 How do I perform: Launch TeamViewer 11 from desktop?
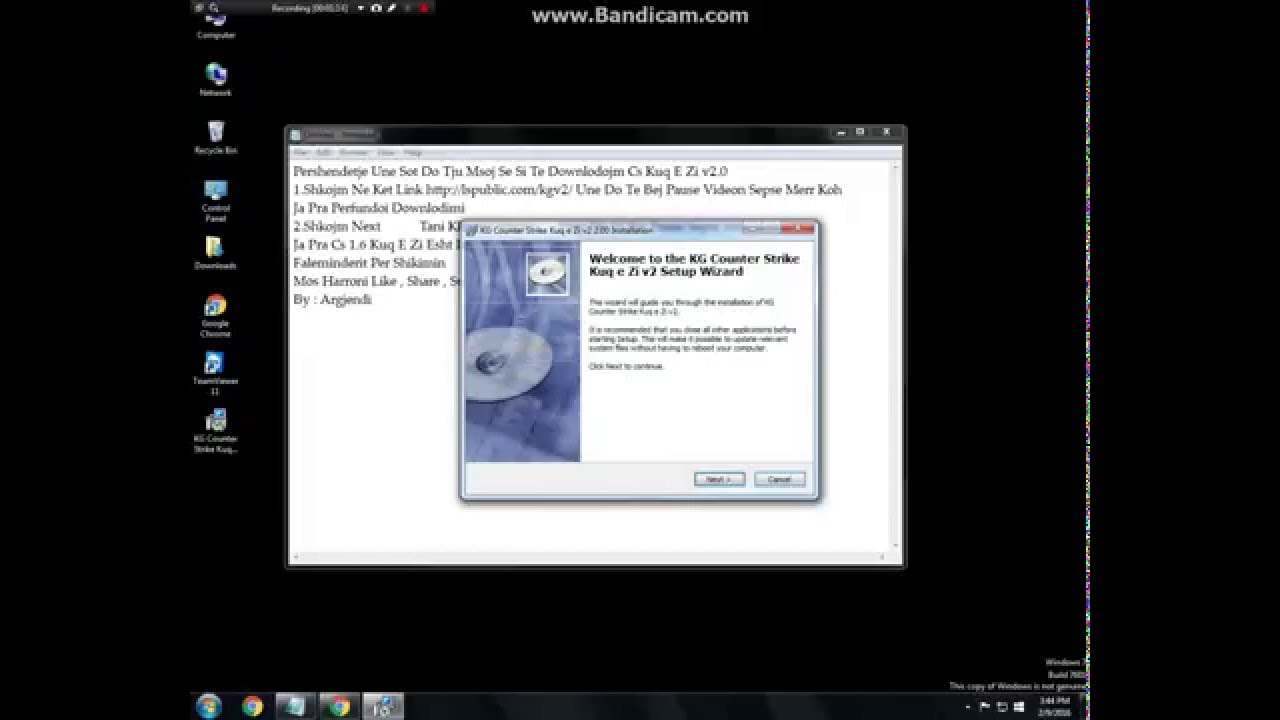pyautogui.click(x=216, y=374)
